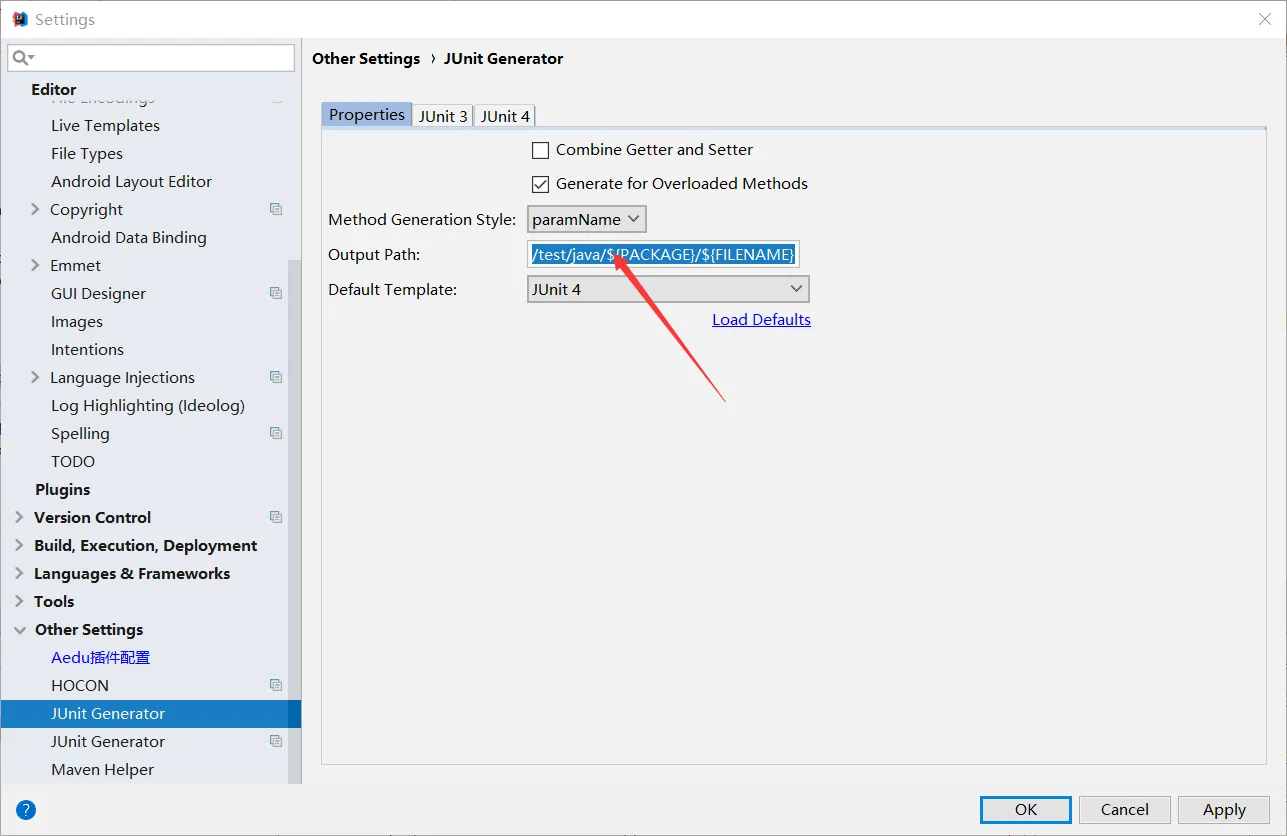Select Intentions settings item
This screenshot has height=836, width=1287.
[87, 349]
